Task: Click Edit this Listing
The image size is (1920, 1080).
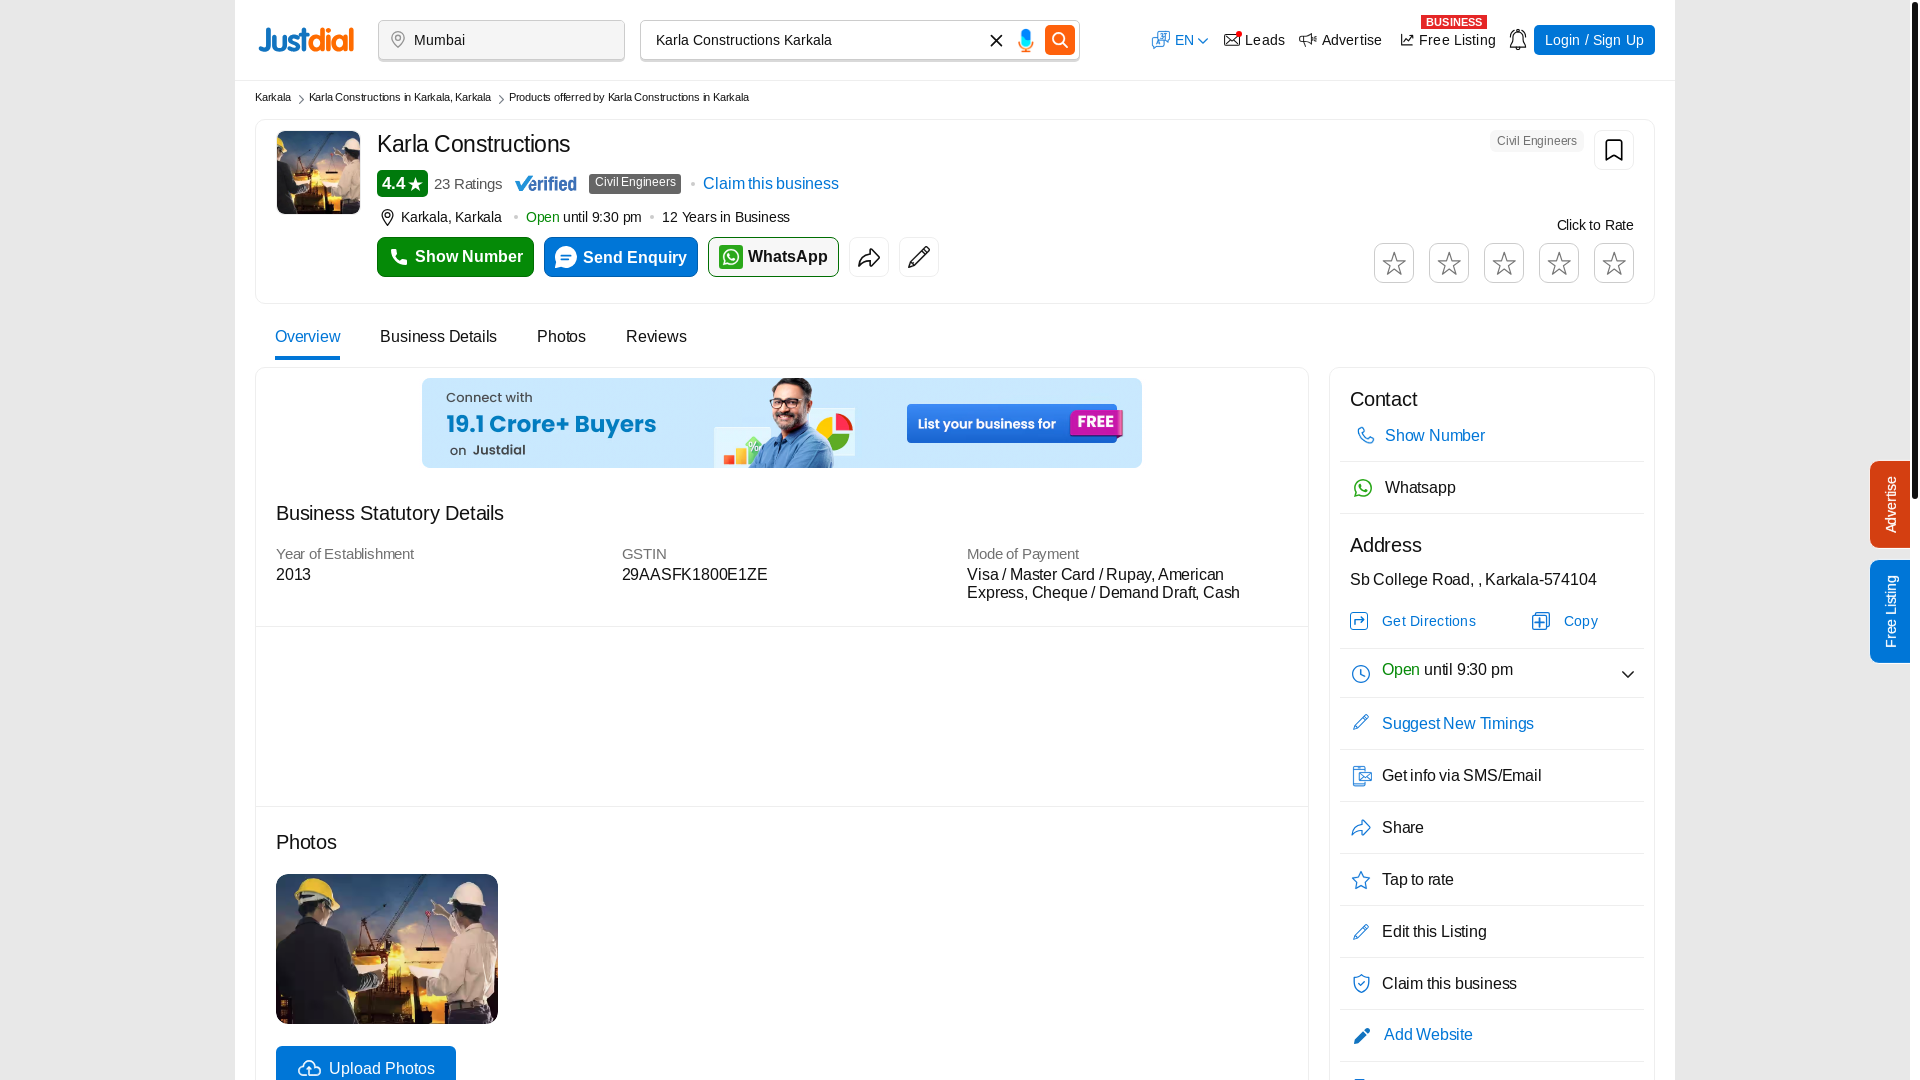Action: 1434,932
